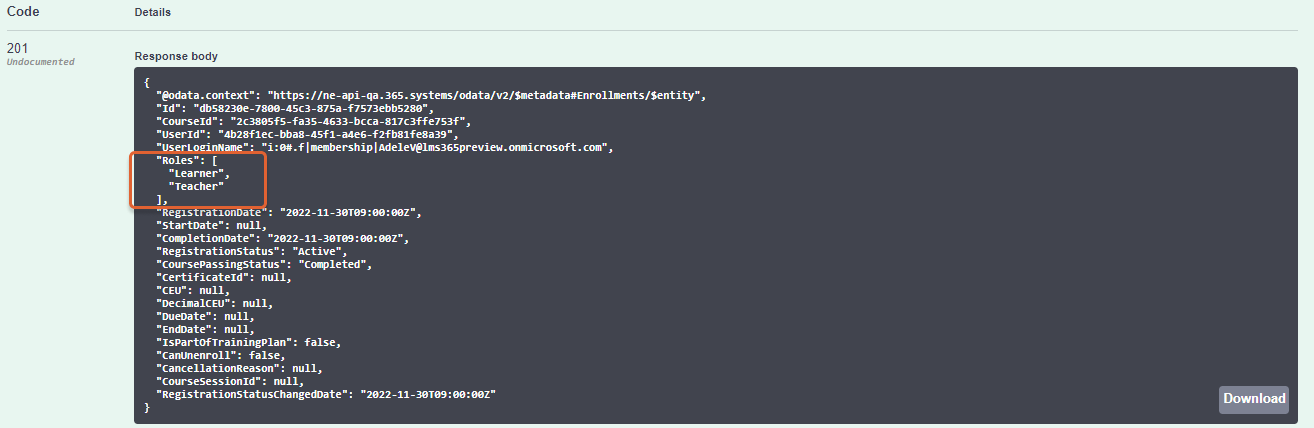Click the CompletionDate line
This screenshot has height=428, width=1314.
283,238
